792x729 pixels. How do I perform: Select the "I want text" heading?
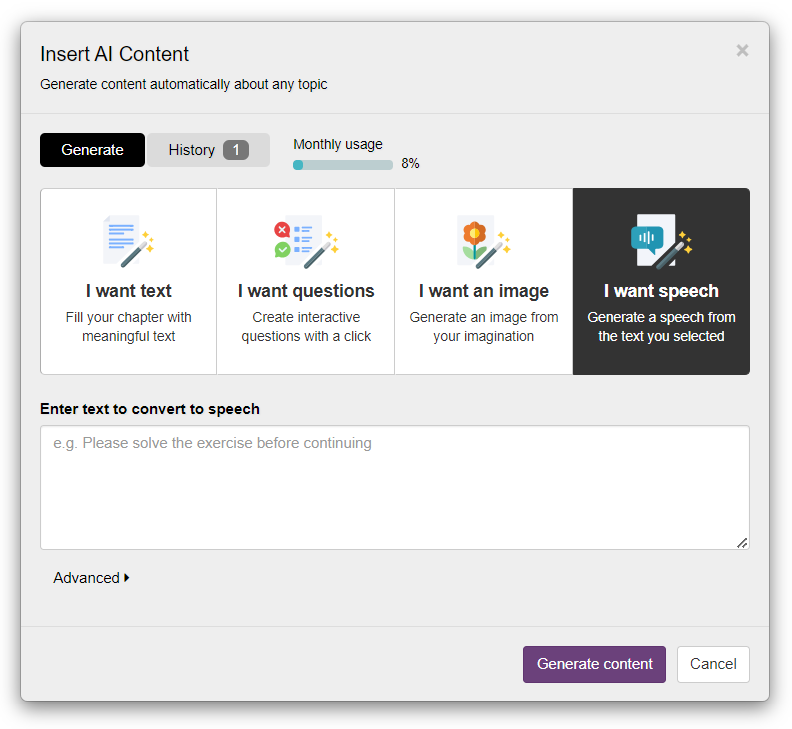[128, 291]
